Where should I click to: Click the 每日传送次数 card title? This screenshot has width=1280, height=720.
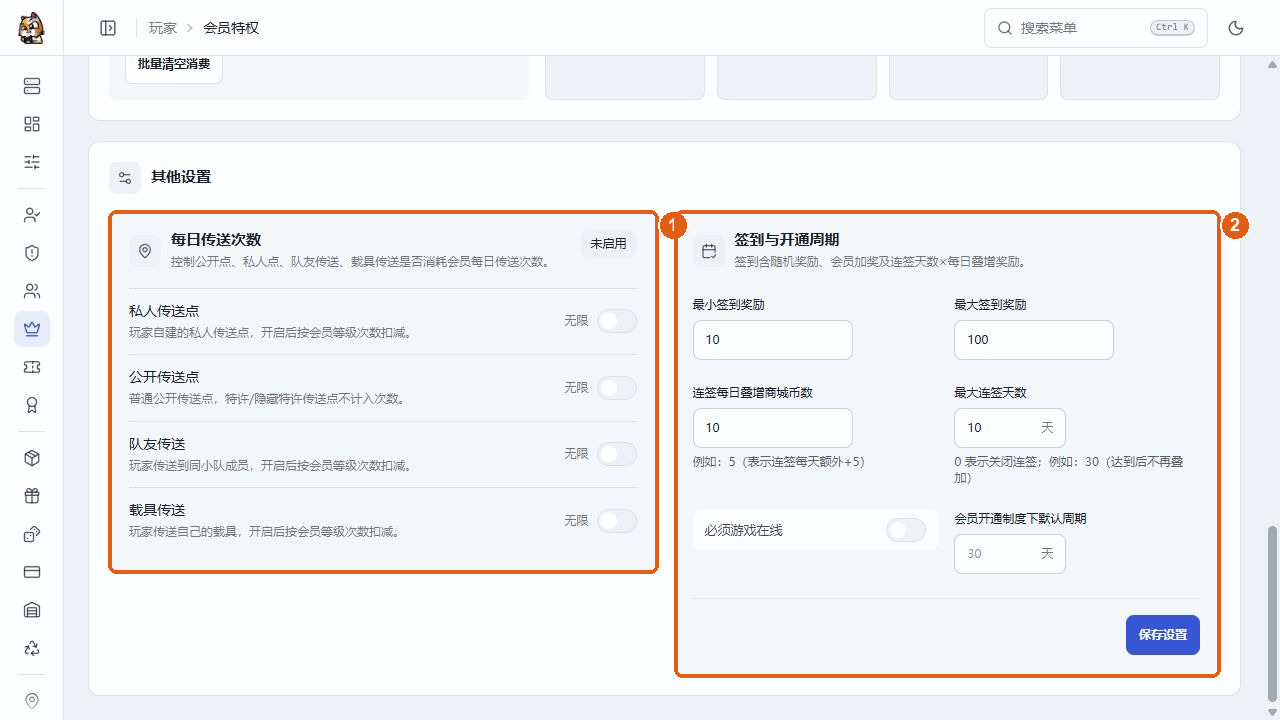(x=216, y=239)
